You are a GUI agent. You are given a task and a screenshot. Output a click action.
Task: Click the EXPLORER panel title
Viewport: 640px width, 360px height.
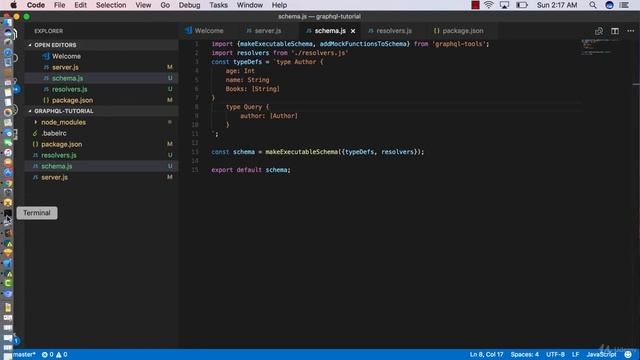pos(49,31)
